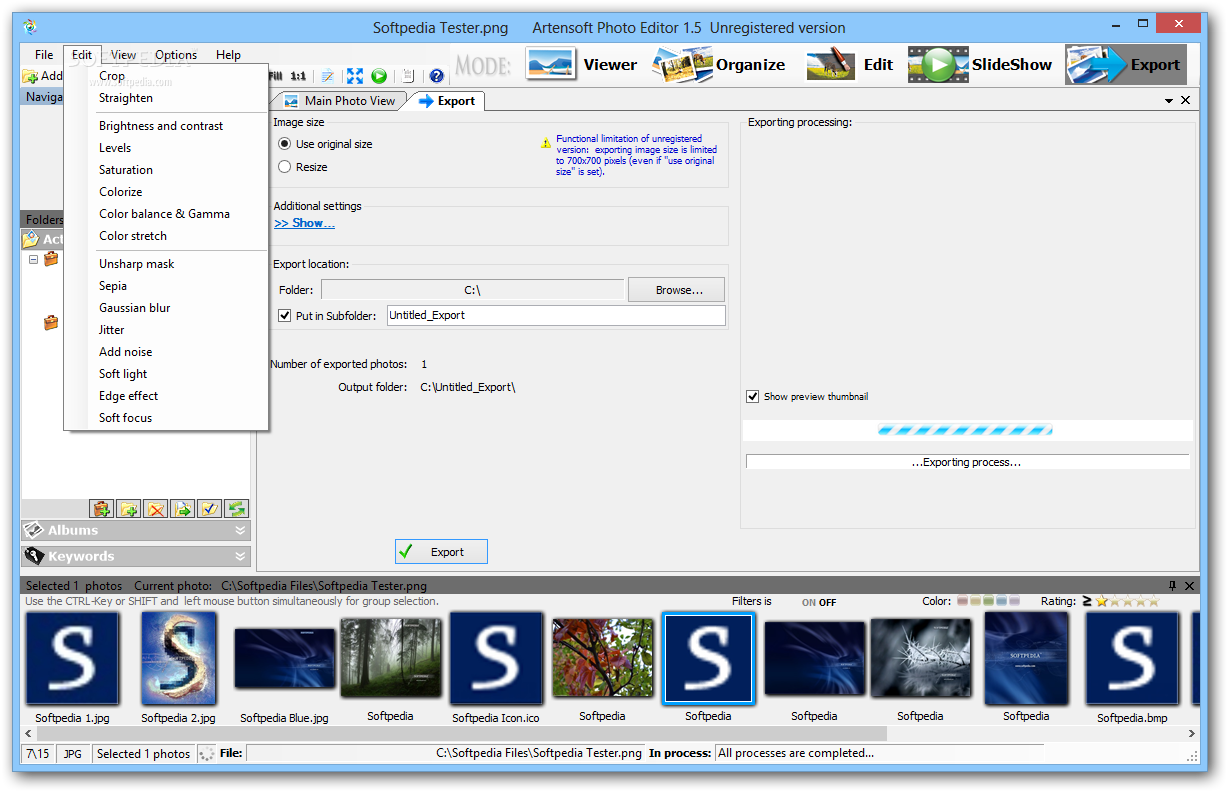This screenshot has height=792, width=1228.
Task: Click the 1:1 actual size toolbar button
Action: [x=298, y=76]
